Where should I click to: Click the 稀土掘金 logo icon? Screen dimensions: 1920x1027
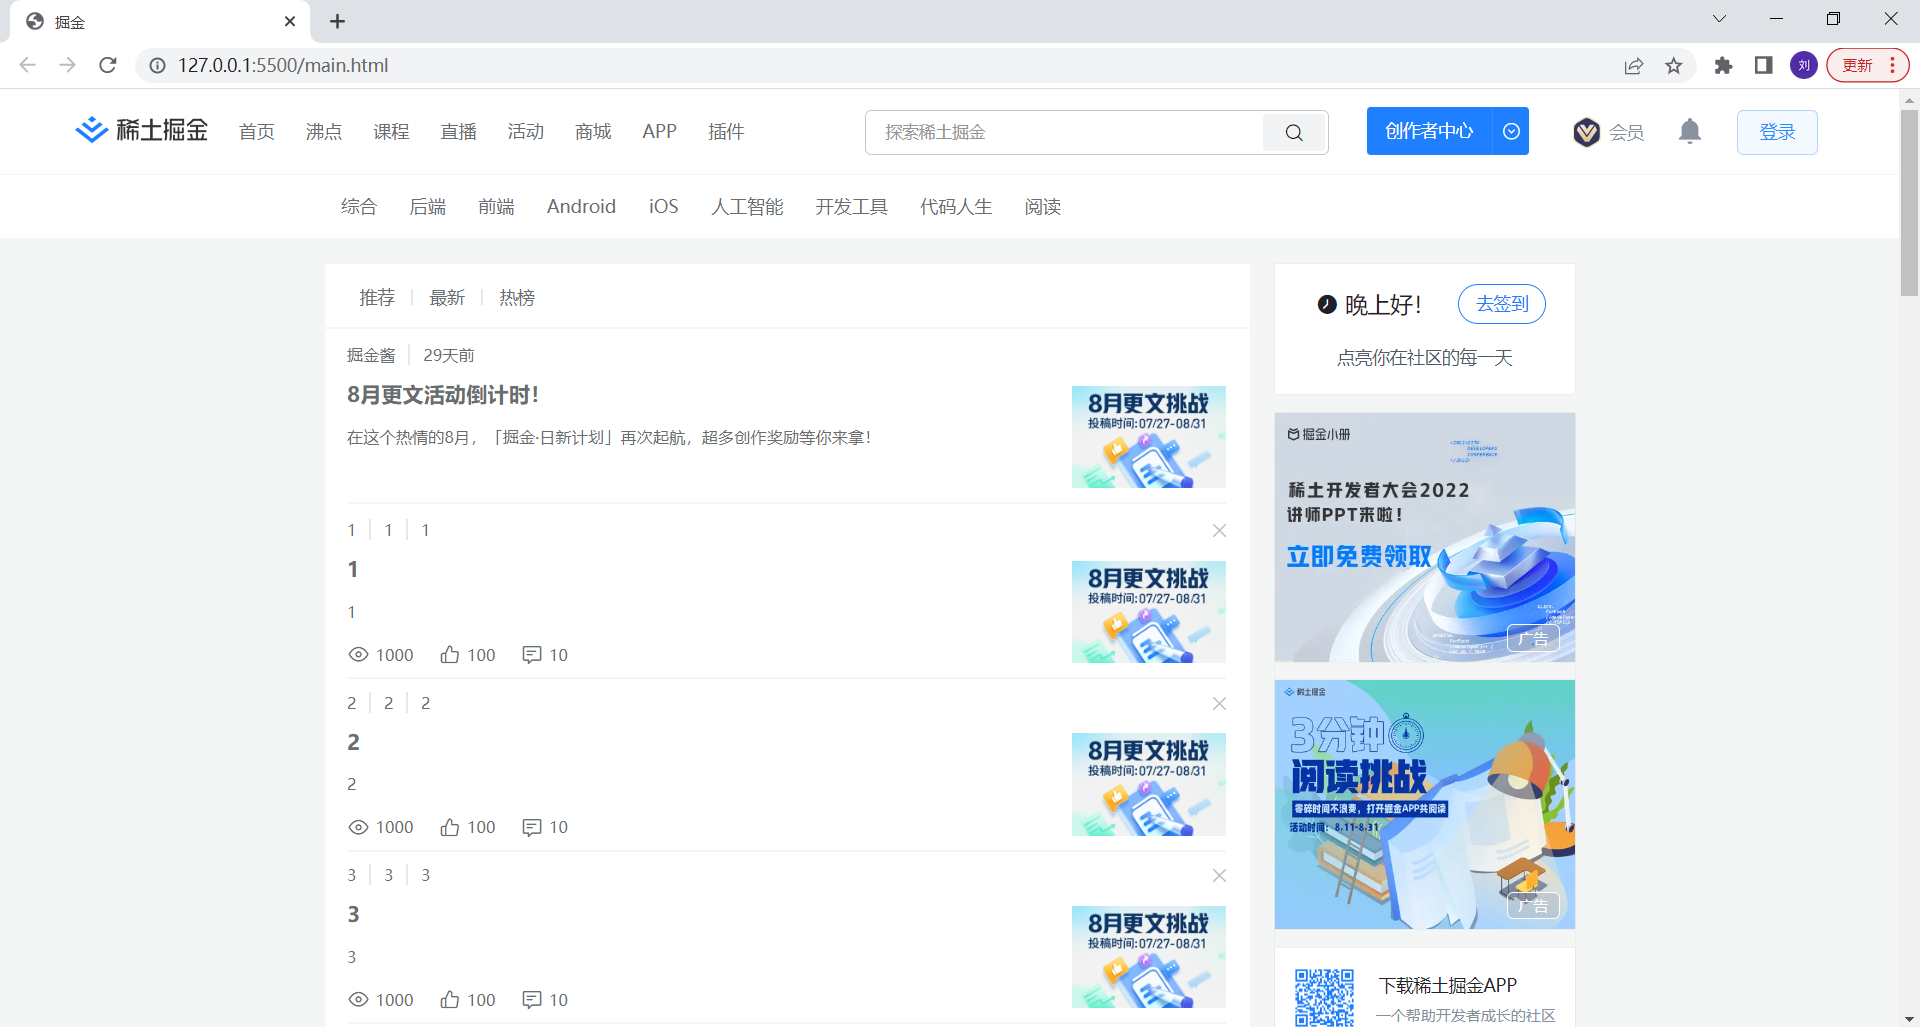point(91,130)
